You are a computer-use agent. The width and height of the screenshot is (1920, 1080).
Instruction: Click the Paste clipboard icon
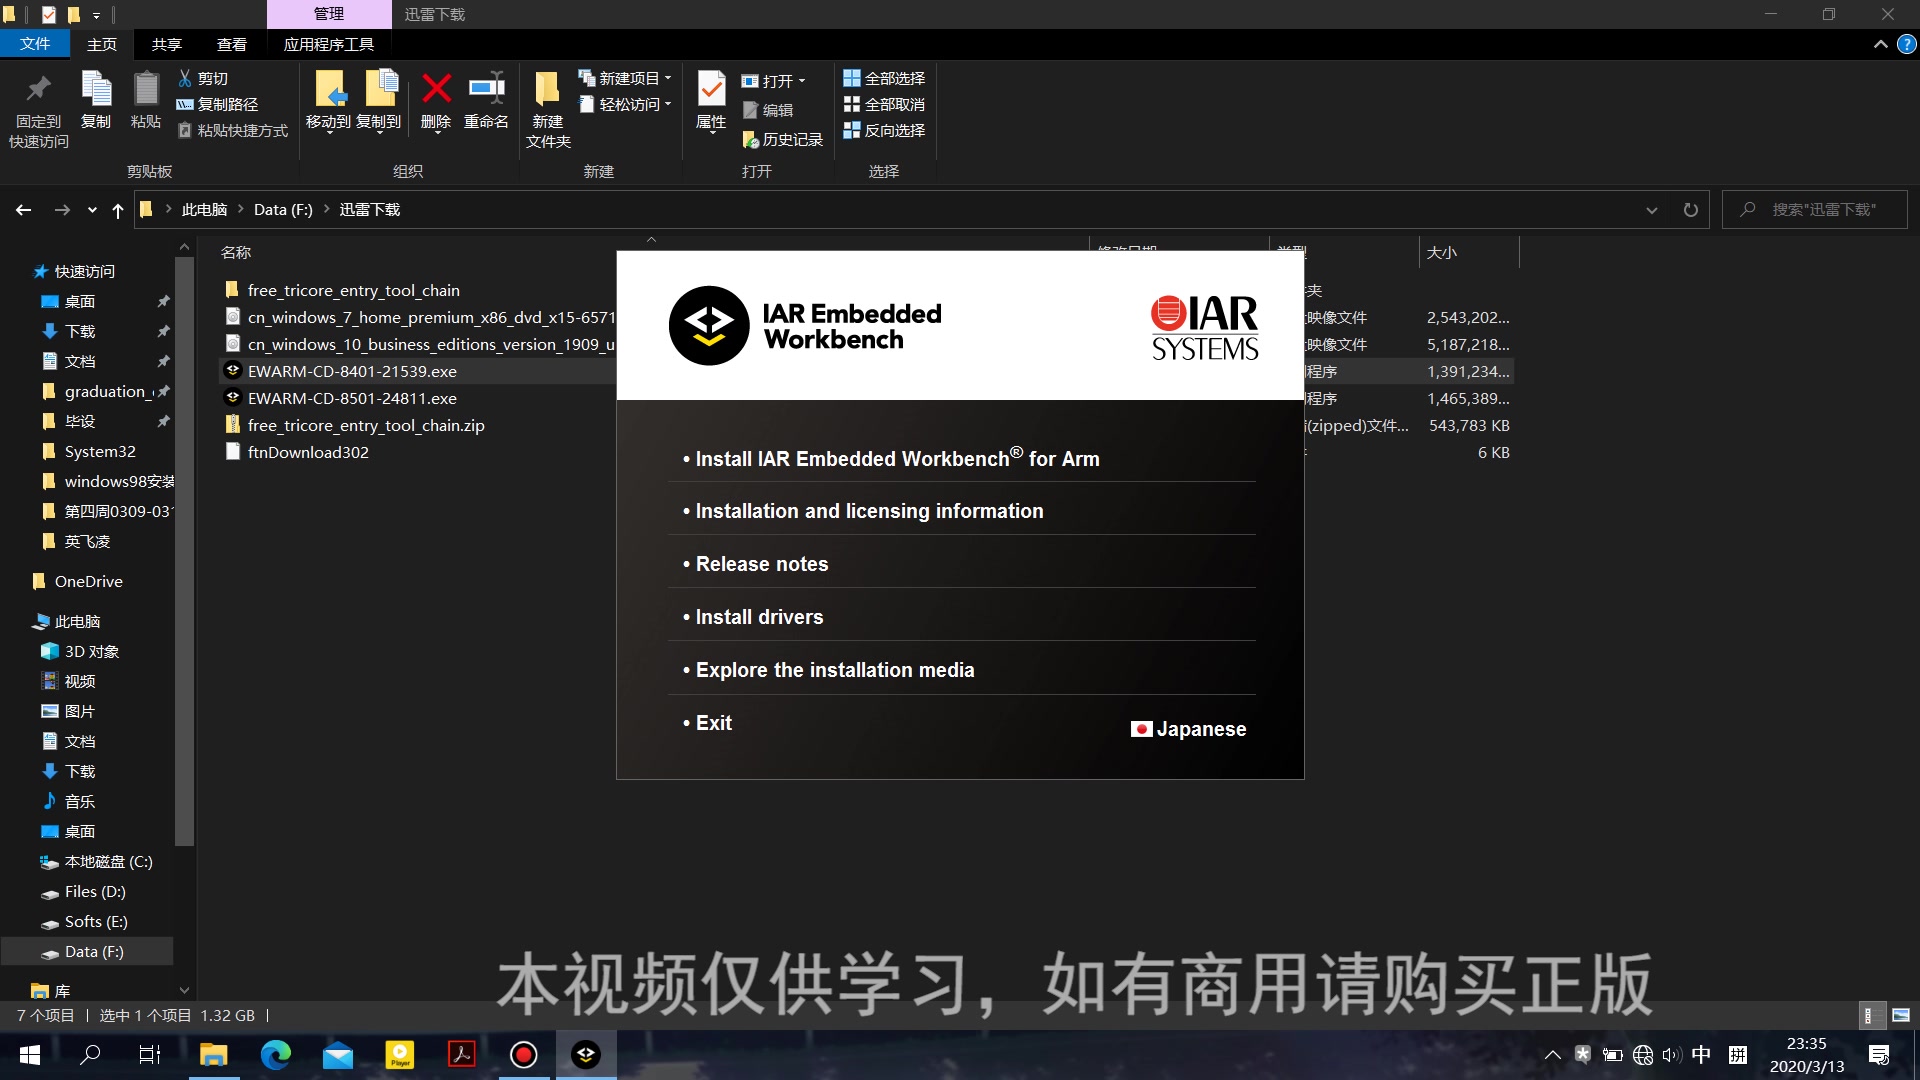[146, 89]
